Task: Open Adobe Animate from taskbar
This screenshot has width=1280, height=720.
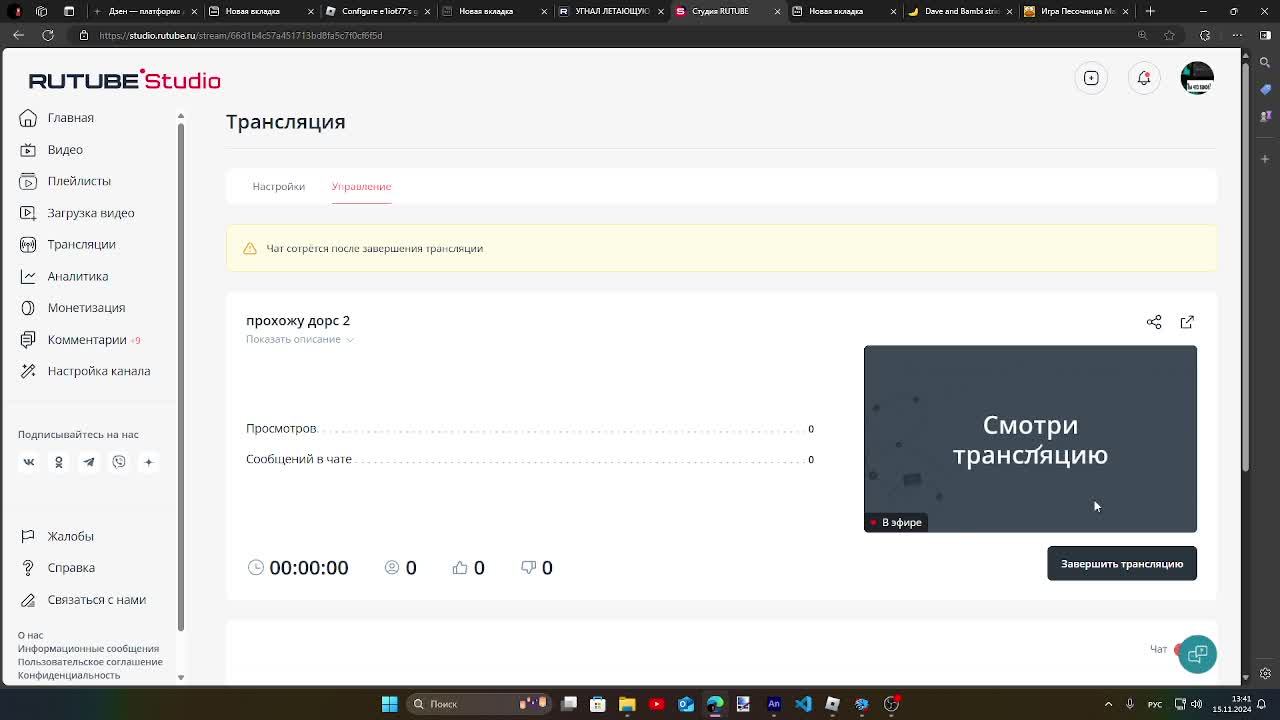Action: coord(773,704)
